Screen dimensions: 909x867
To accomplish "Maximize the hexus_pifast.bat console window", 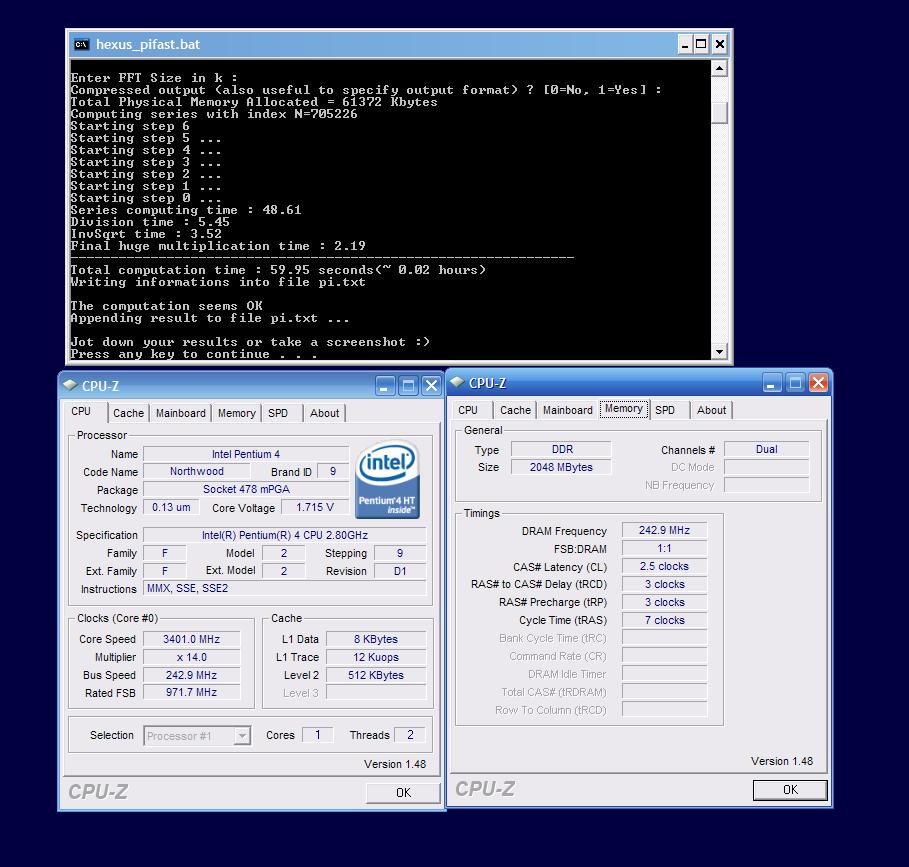I will point(701,44).
